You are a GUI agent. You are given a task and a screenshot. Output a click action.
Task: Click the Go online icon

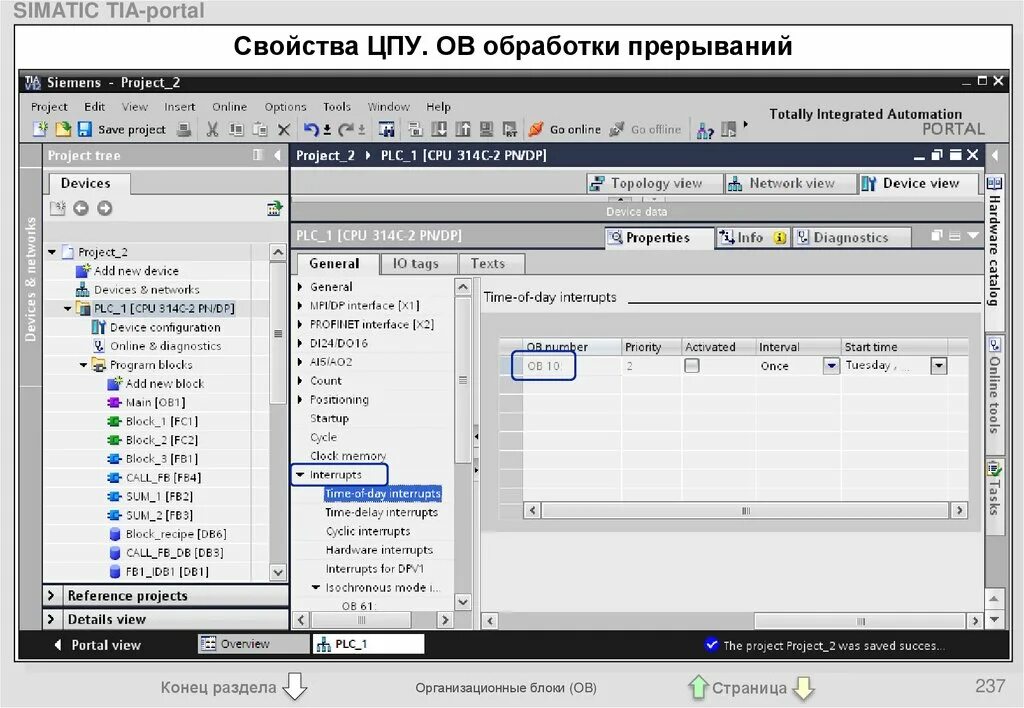click(536, 129)
